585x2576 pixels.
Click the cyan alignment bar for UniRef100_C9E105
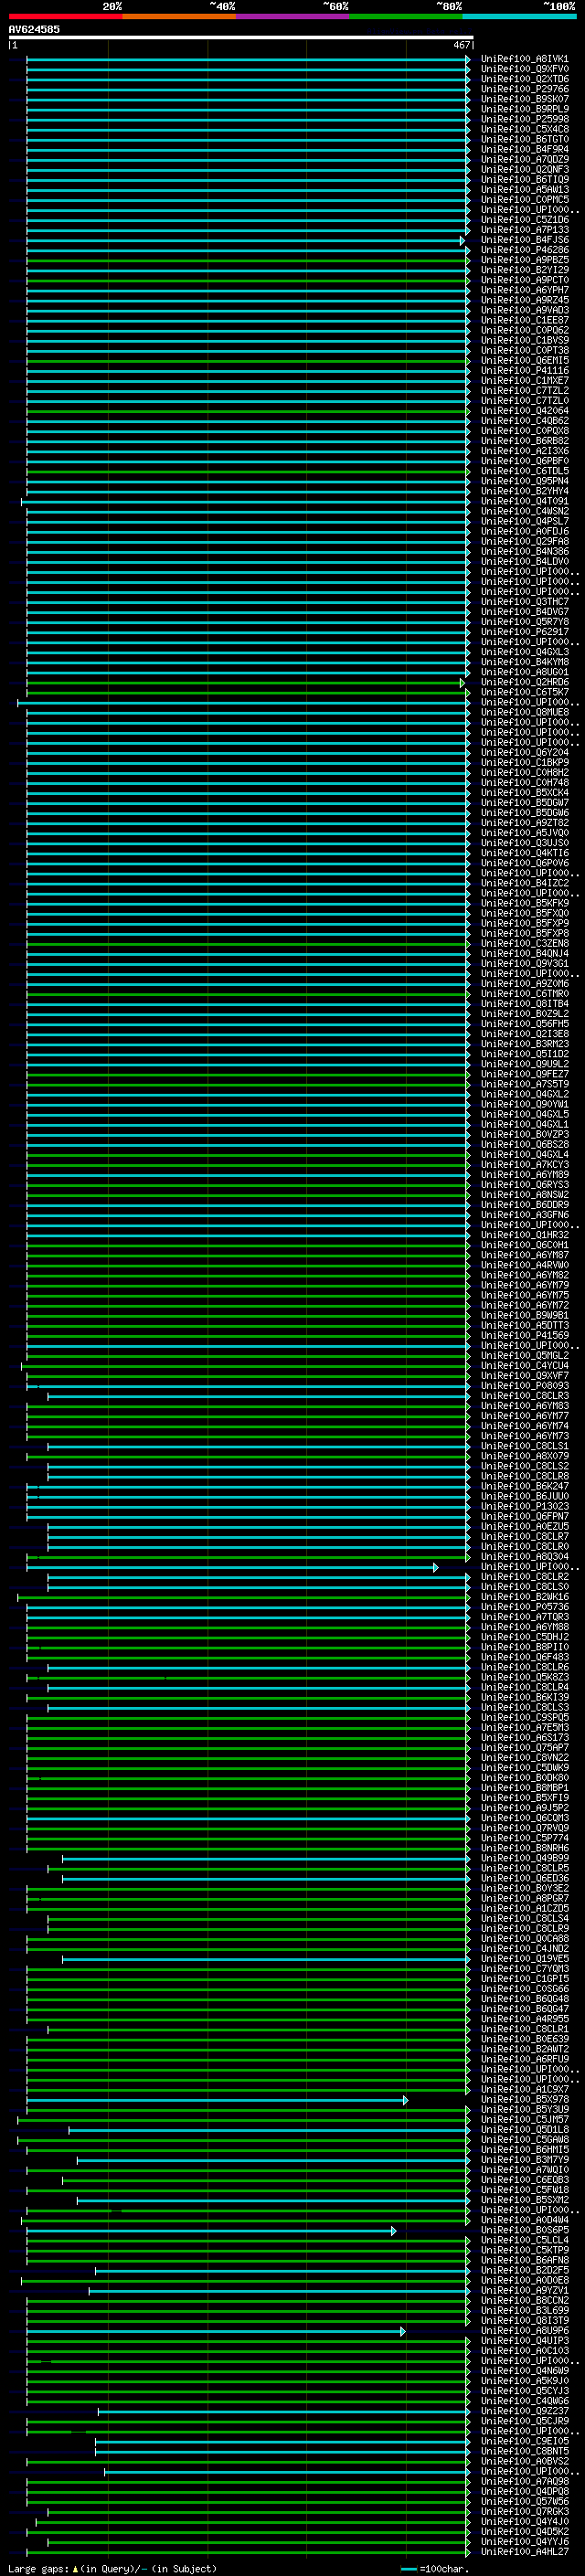click(280, 2441)
